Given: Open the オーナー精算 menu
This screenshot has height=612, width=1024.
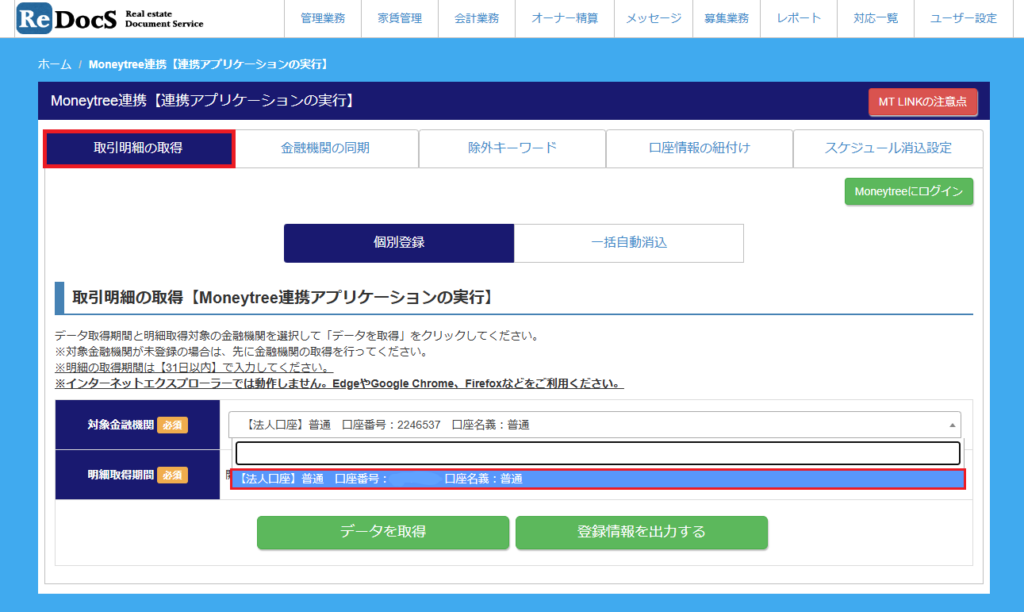Looking at the screenshot, I should tap(565, 18).
